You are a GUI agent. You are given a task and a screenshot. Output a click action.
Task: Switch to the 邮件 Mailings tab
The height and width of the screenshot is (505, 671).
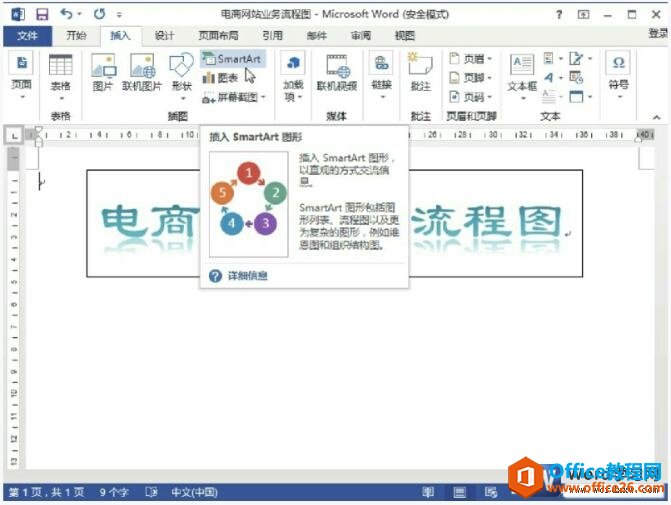point(317,36)
